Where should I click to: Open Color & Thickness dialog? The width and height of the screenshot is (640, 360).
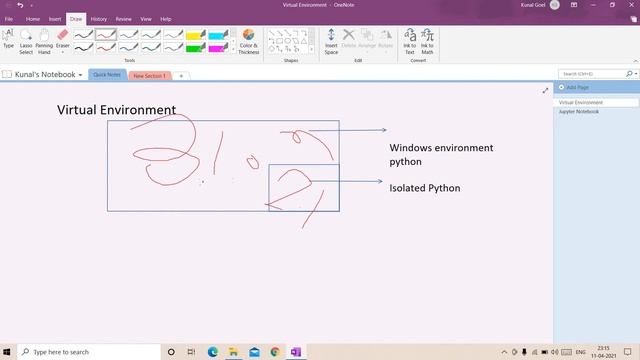tap(249, 42)
